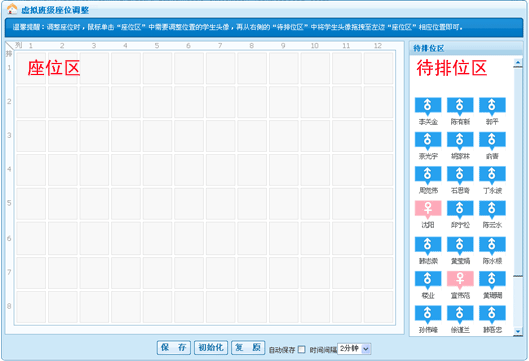Click column header number 10
Image resolution: width=529 pixels, height=361 pixels.
click(314, 46)
